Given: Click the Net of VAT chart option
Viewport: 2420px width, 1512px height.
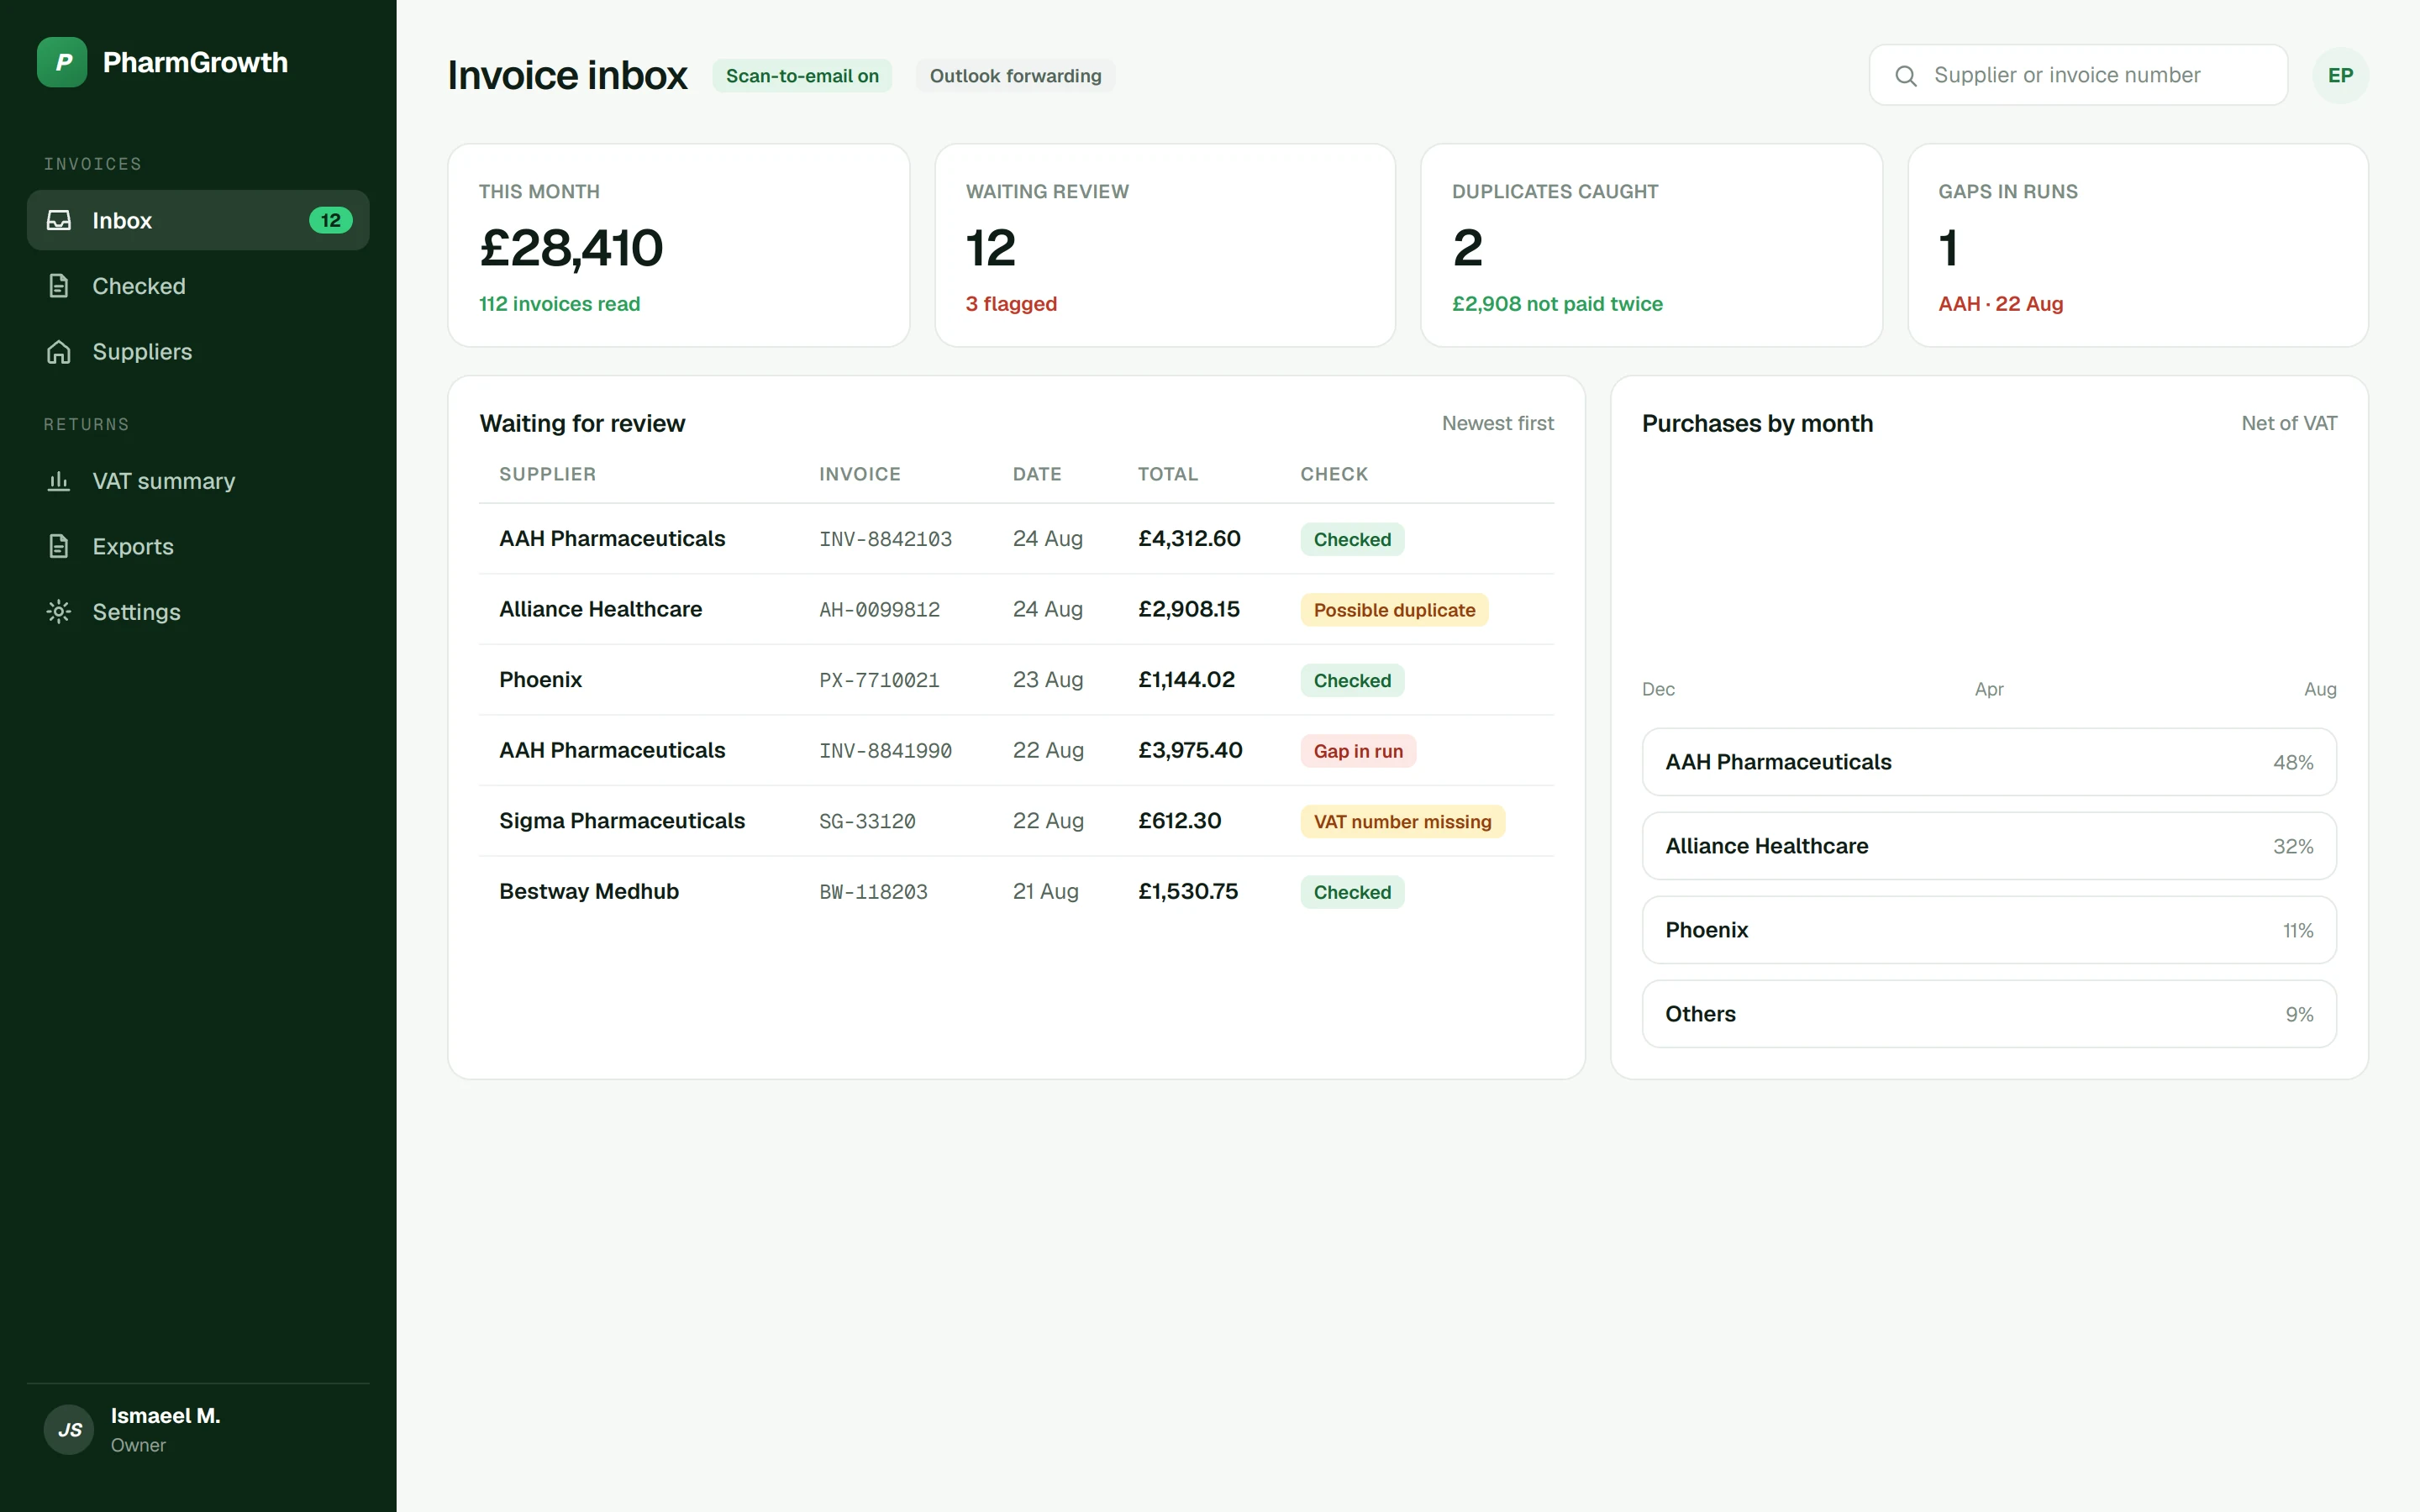Looking at the screenshot, I should (x=2289, y=423).
